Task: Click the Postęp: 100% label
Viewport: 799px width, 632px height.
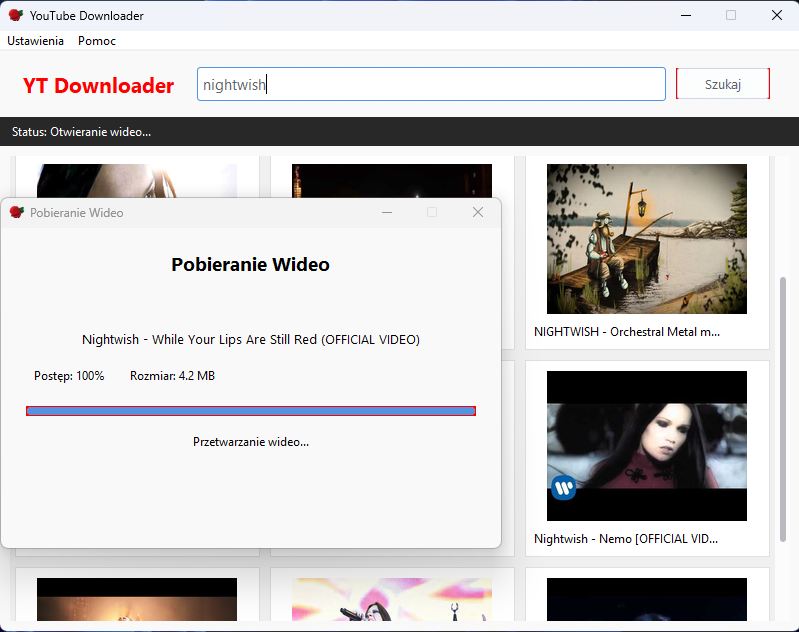Action: point(69,376)
